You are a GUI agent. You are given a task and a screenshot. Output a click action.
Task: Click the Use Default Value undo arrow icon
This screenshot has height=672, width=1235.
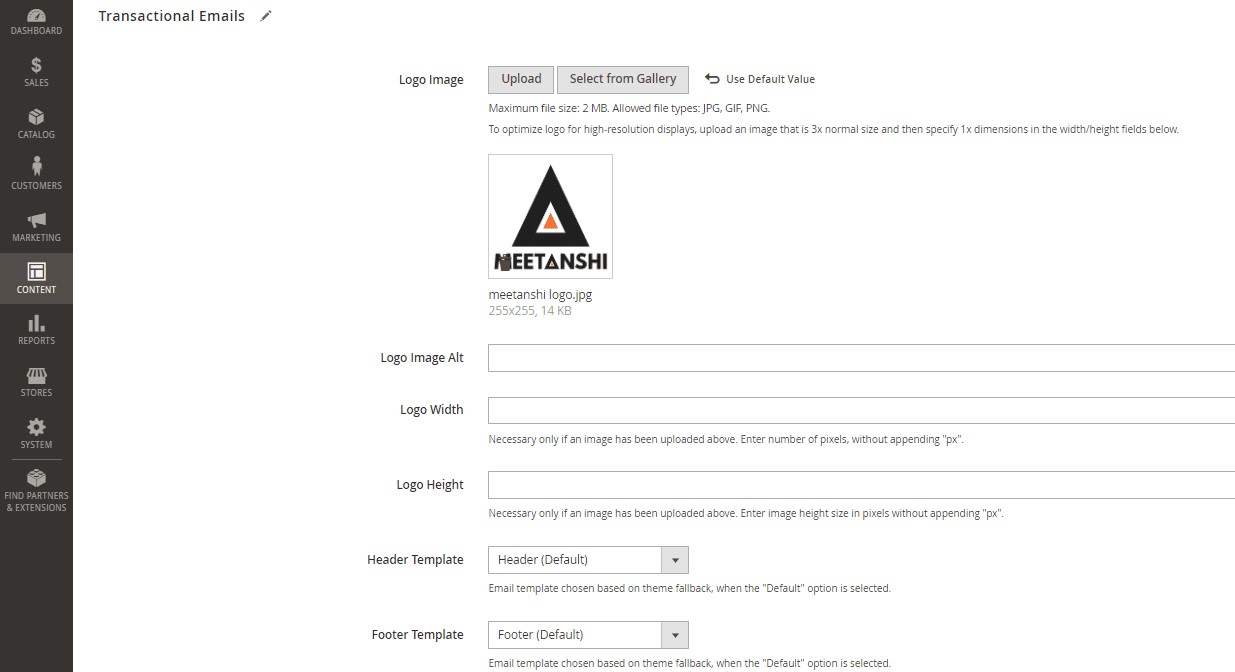click(x=712, y=79)
